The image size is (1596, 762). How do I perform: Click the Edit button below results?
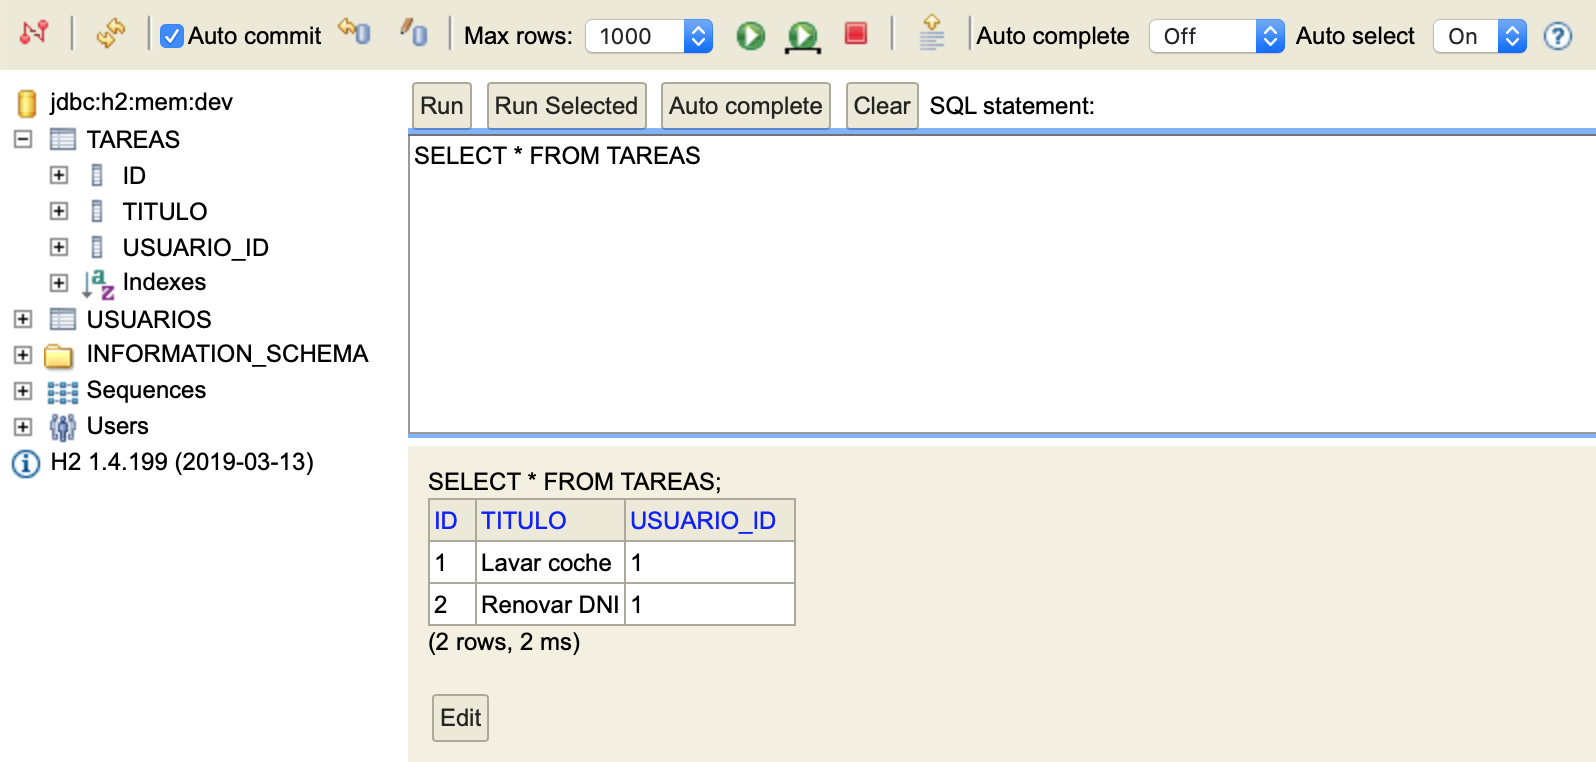[460, 718]
